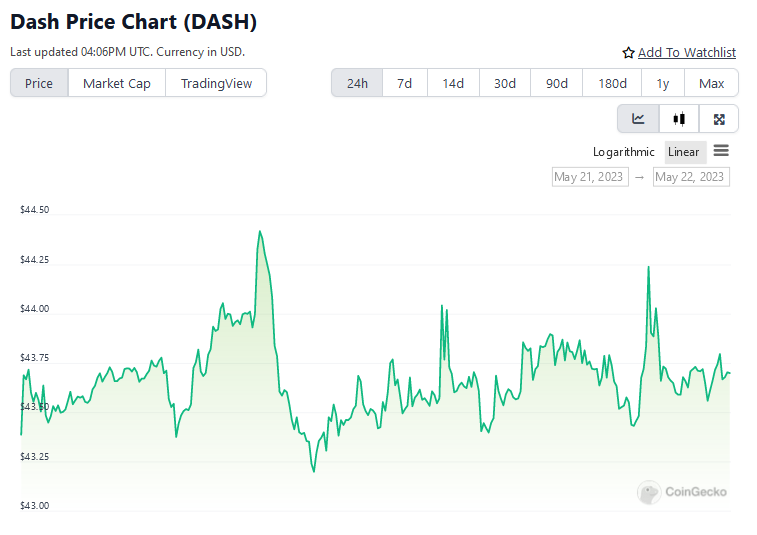Switch to line chart view icon
Screen dimensions: 757x535
click(x=638, y=119)
